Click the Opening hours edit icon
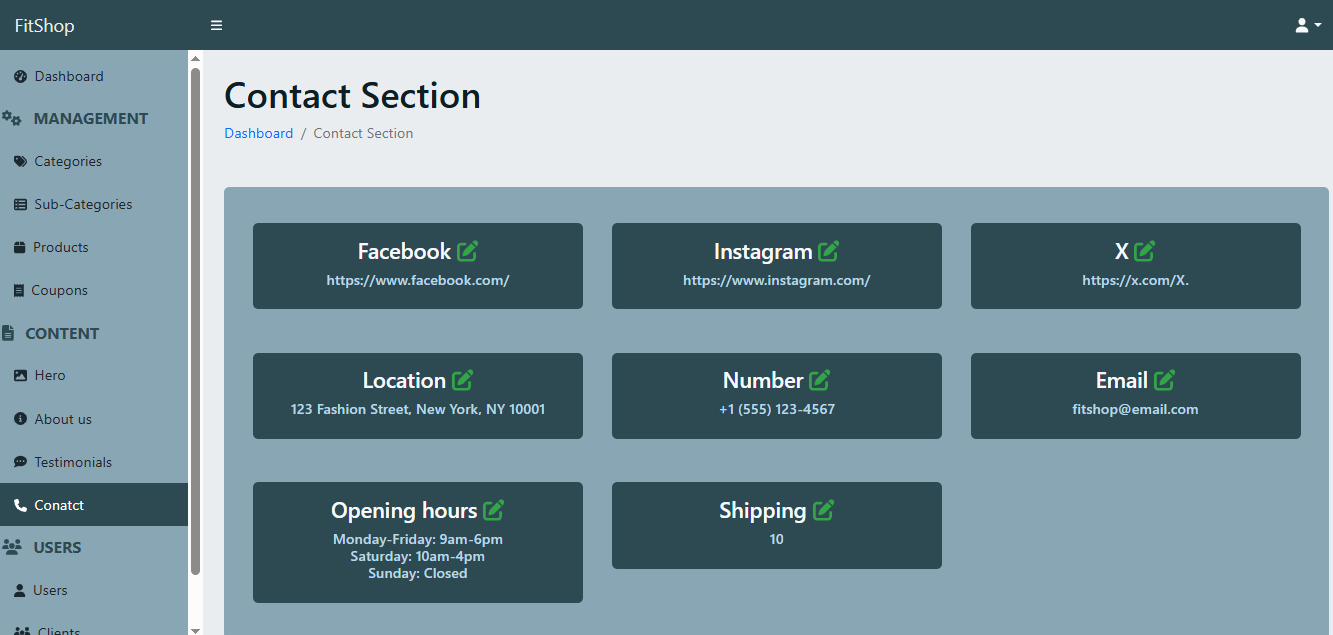1333x635 pixels. 493,510
